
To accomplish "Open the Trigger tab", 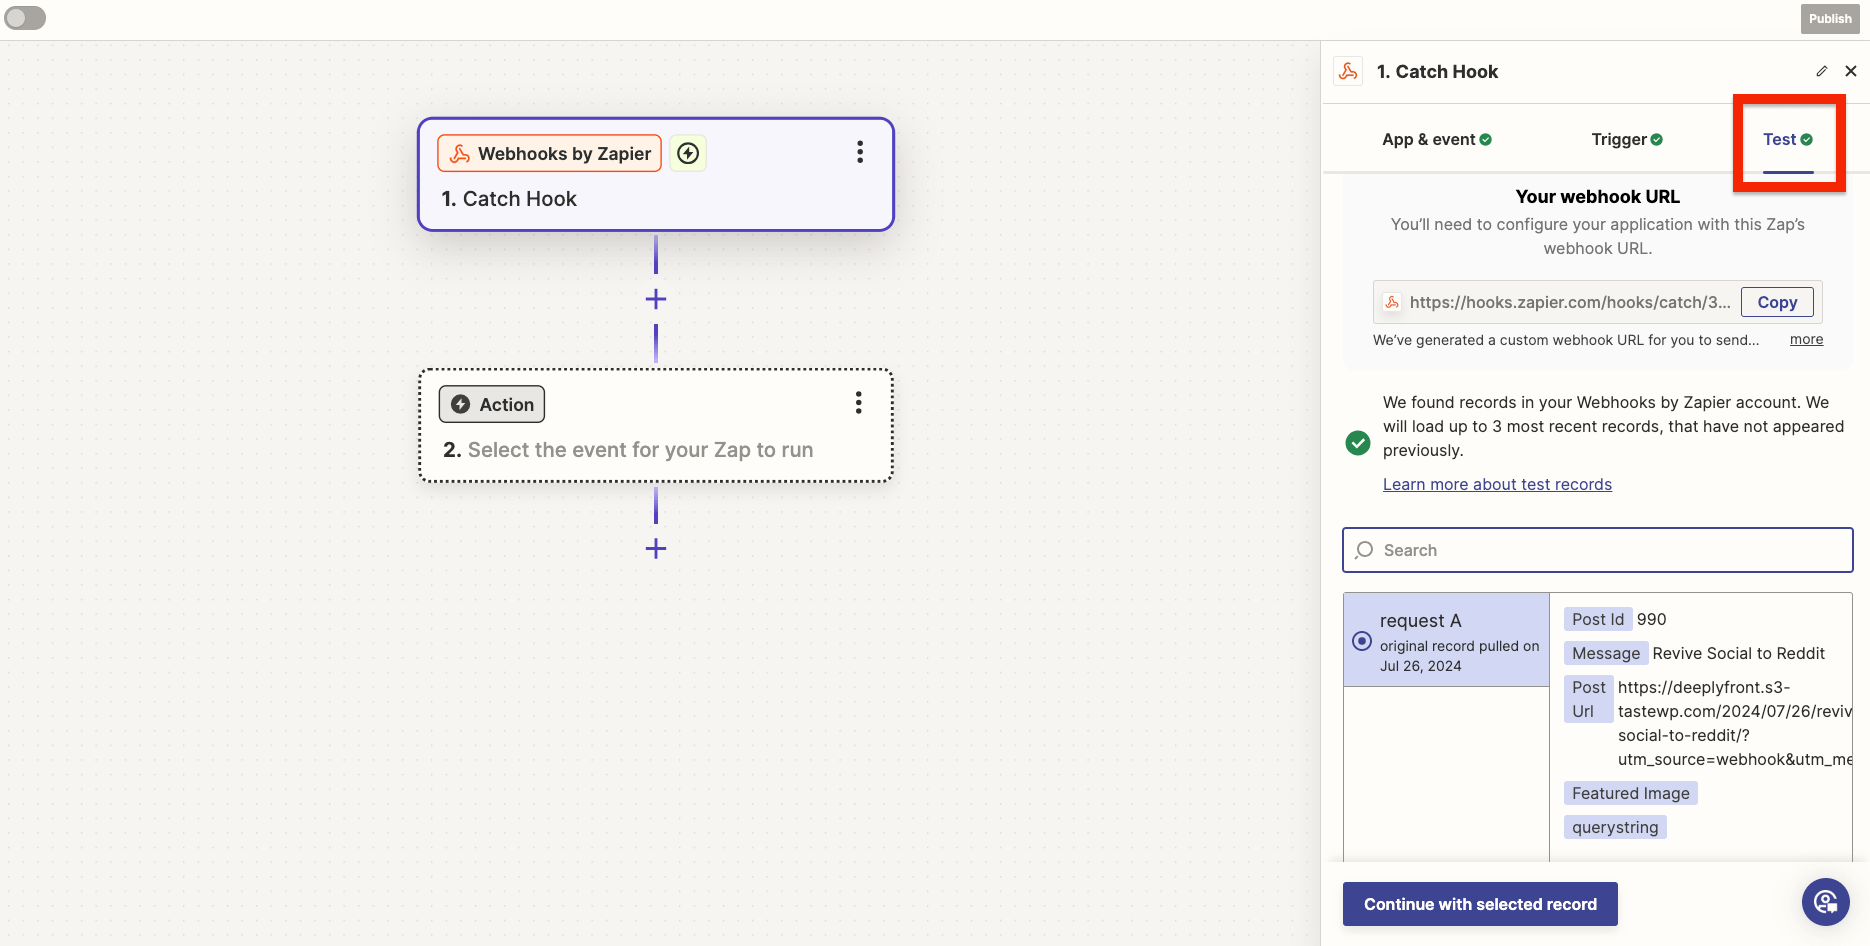I will tap(1626, 140).
